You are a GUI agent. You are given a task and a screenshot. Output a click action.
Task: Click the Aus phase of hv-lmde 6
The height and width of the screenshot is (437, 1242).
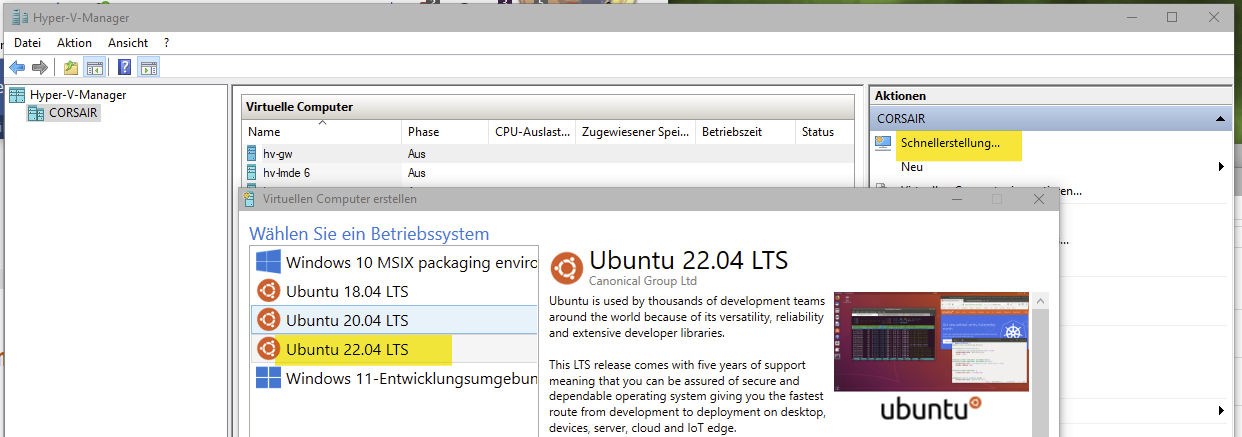pos(417,173)
